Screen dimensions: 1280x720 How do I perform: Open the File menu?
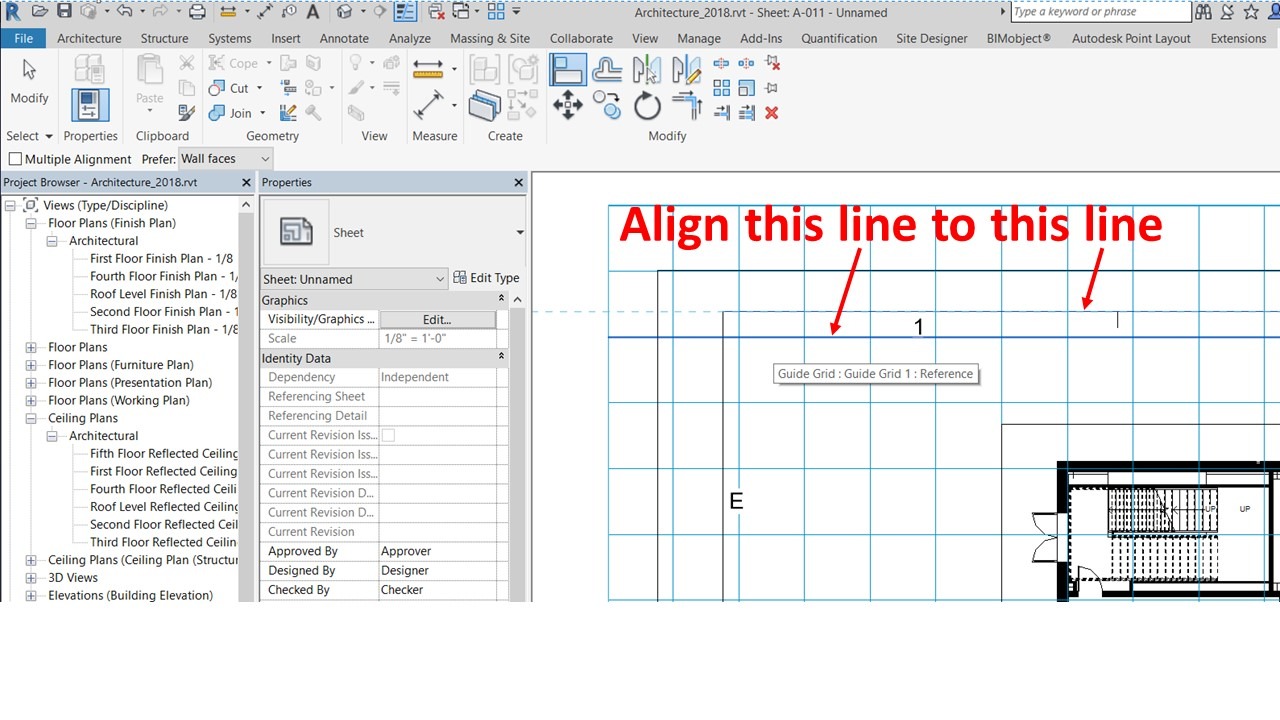pos(23,38)
